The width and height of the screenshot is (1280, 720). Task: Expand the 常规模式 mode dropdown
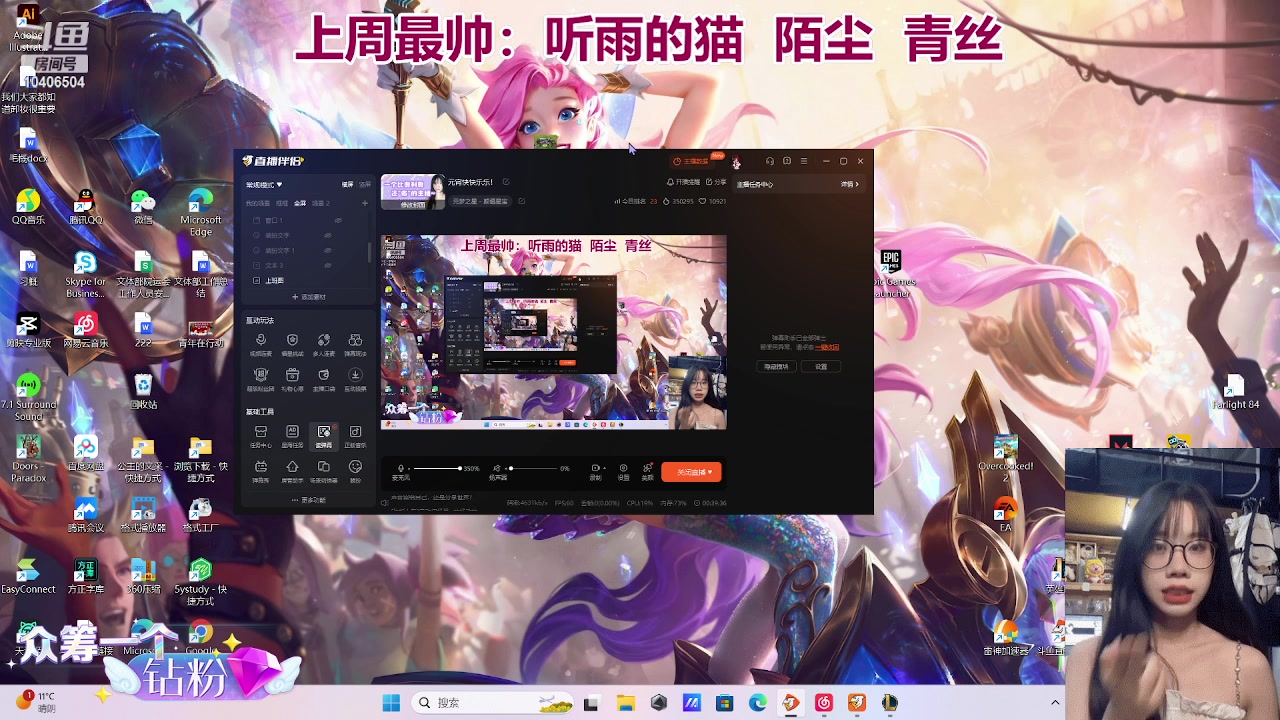264,185
